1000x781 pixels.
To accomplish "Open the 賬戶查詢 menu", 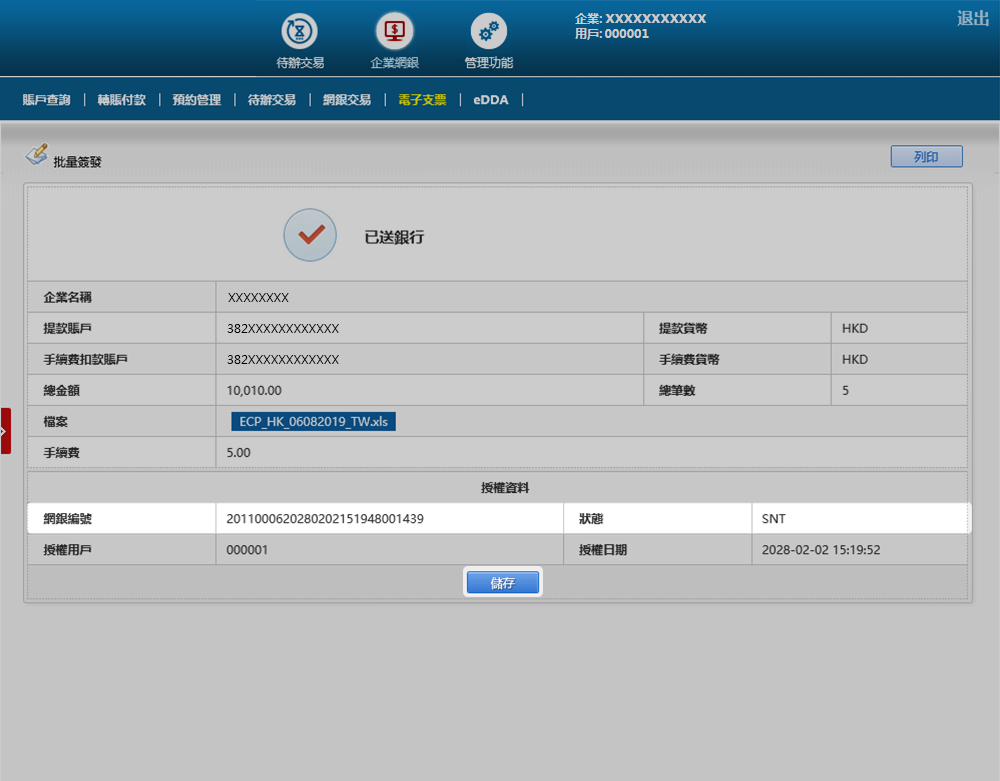I will pyautogui.click(x=47, y=100).
